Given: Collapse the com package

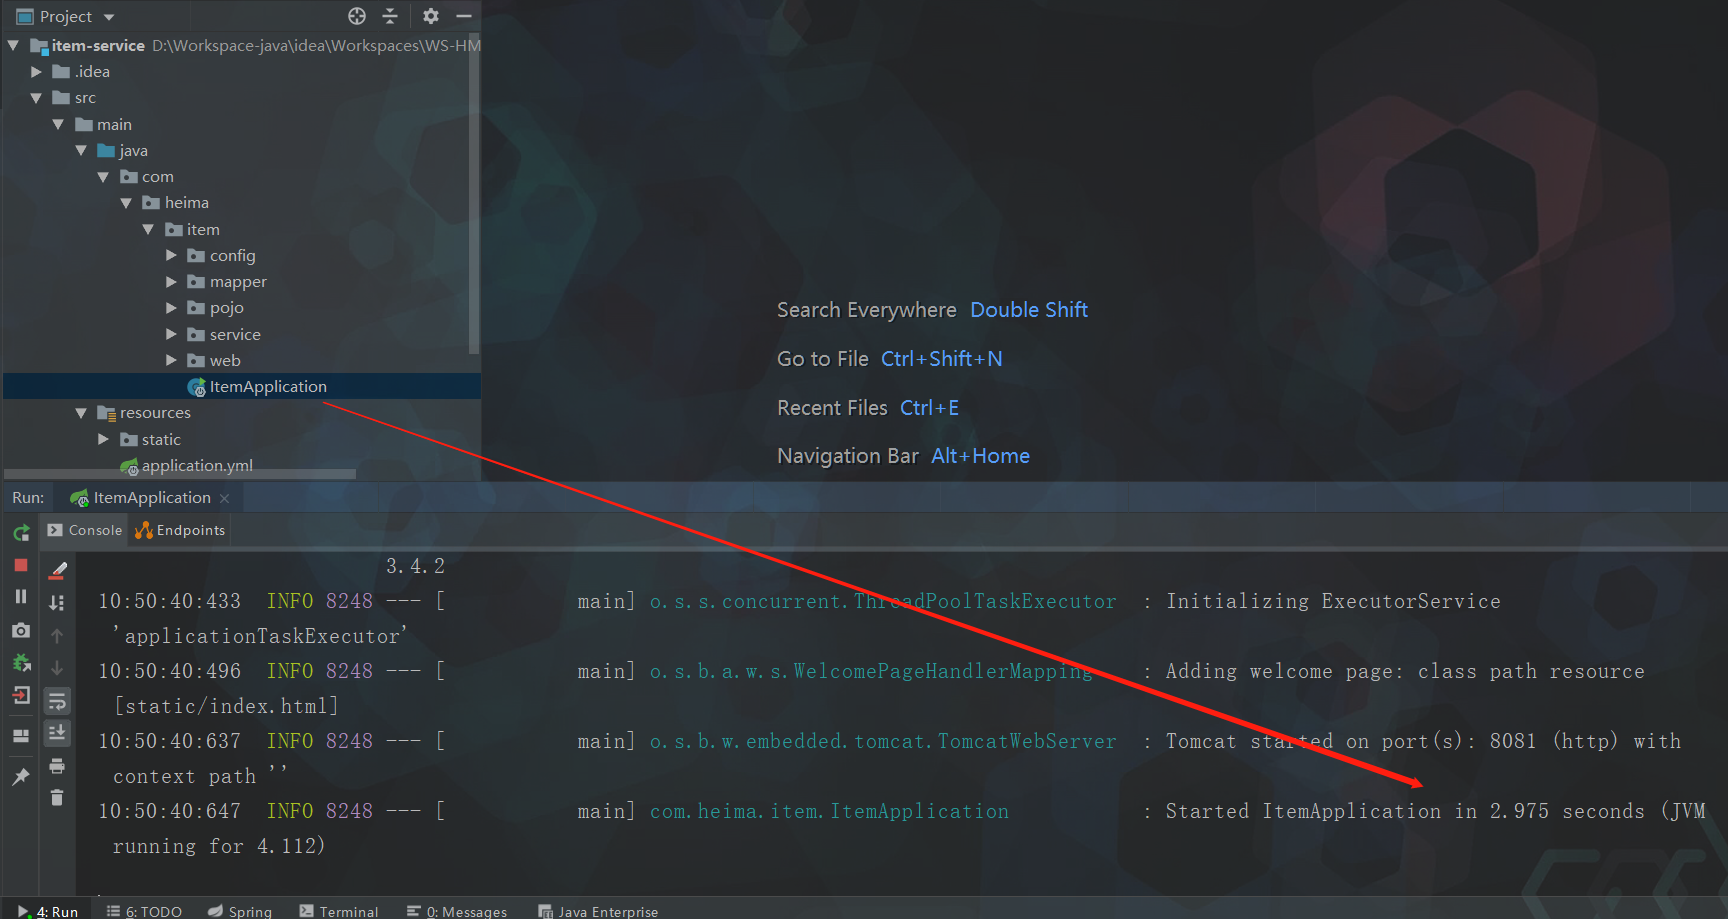Looking at the screenshot, I should click(103, 176).
